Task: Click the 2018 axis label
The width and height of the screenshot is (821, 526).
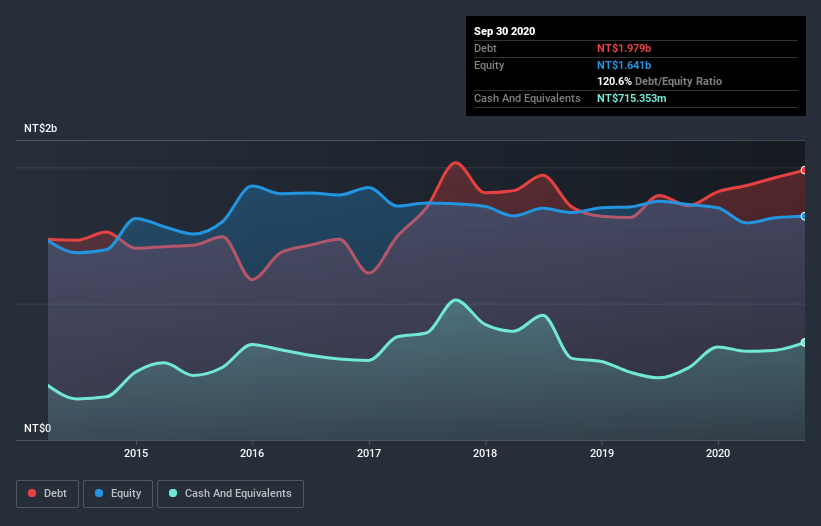Action: pyautogui.click(x=485, y=453)
